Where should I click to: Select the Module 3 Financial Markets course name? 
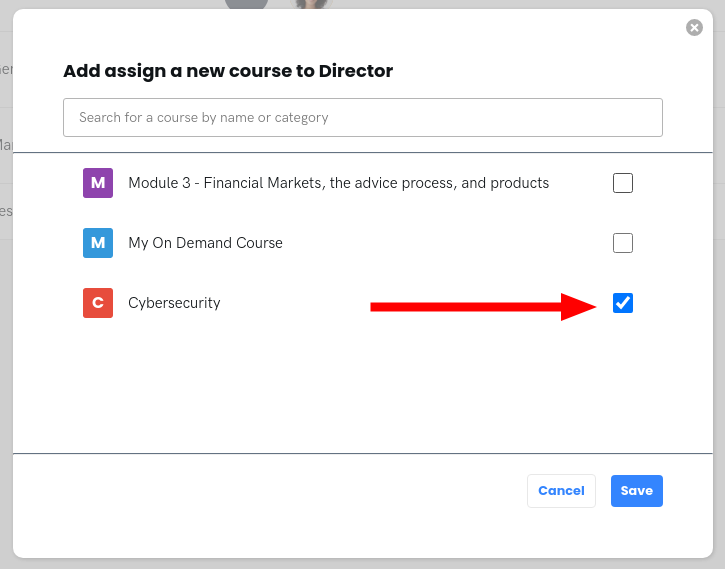[x=338, y=183]
